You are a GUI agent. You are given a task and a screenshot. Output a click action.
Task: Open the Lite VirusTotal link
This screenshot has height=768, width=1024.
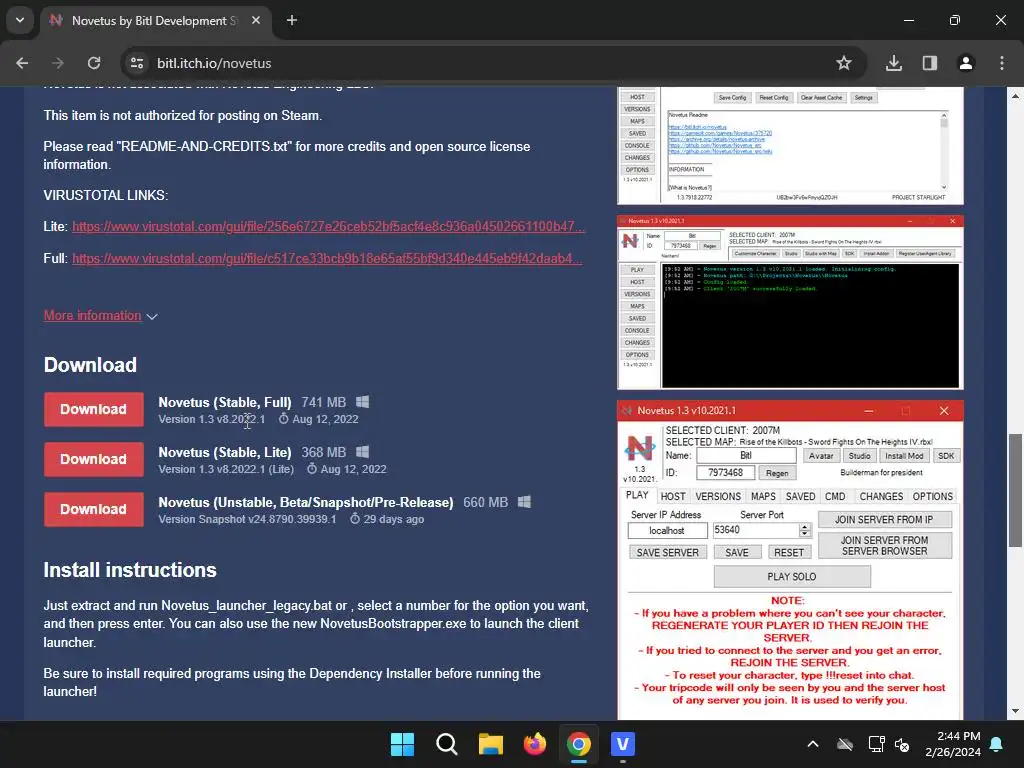tap(328, 227)
